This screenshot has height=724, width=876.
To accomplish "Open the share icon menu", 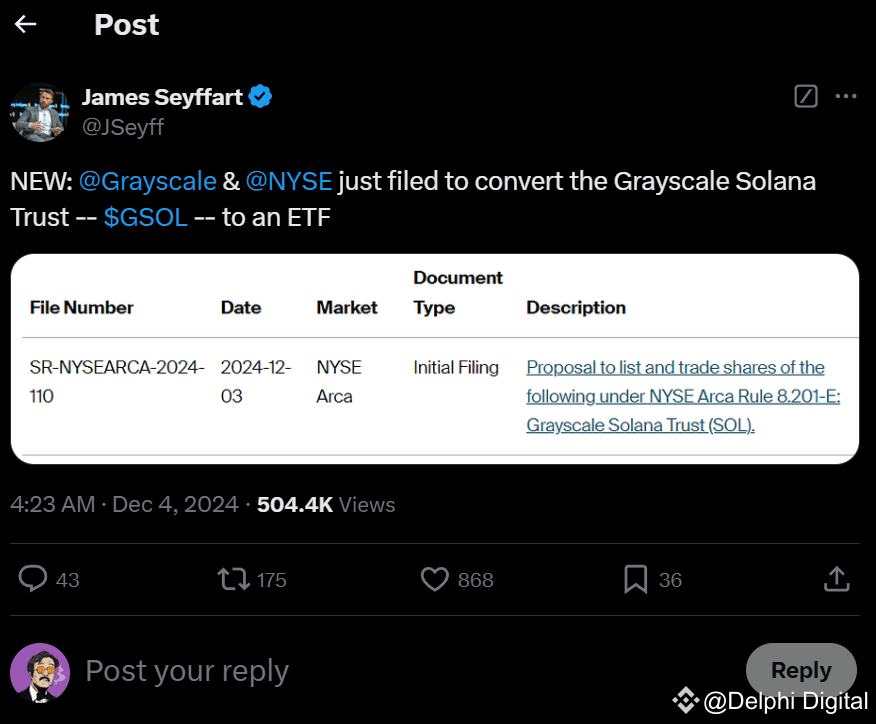I will click(836, 578).
